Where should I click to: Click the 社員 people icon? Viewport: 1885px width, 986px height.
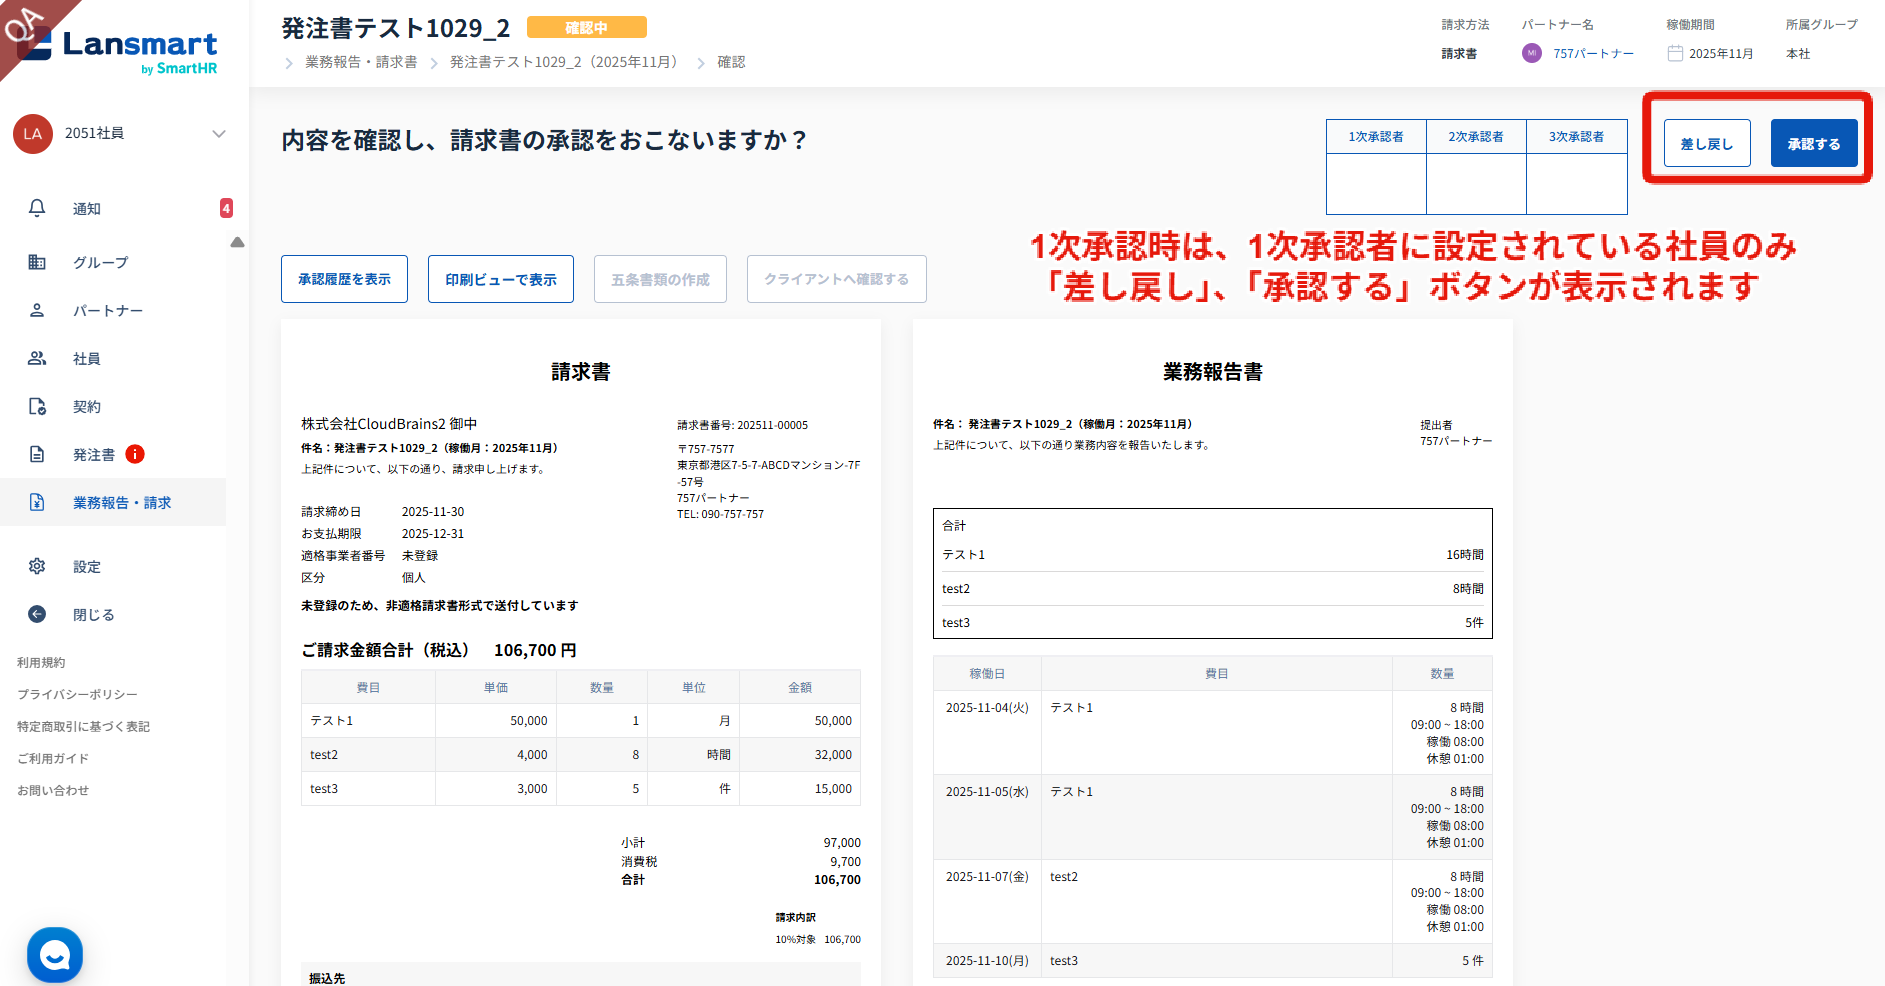37,358
